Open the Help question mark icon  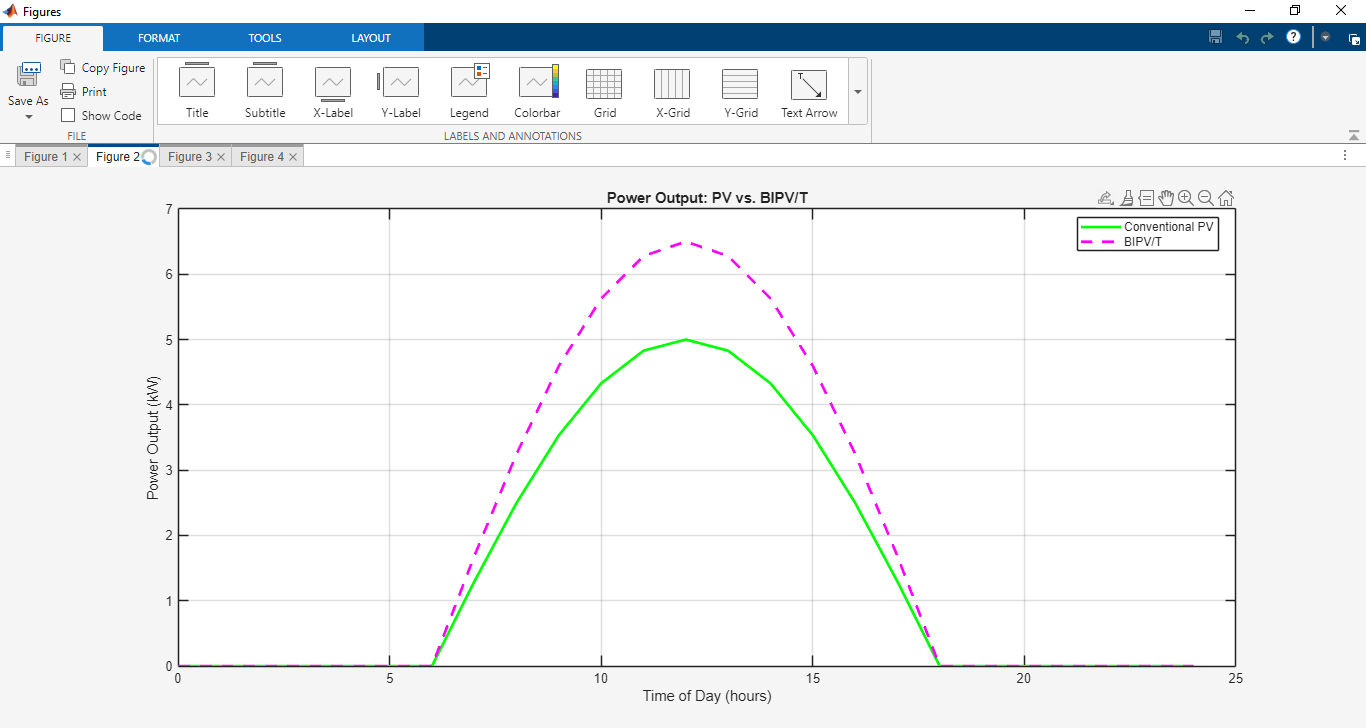pos(1293,37)
